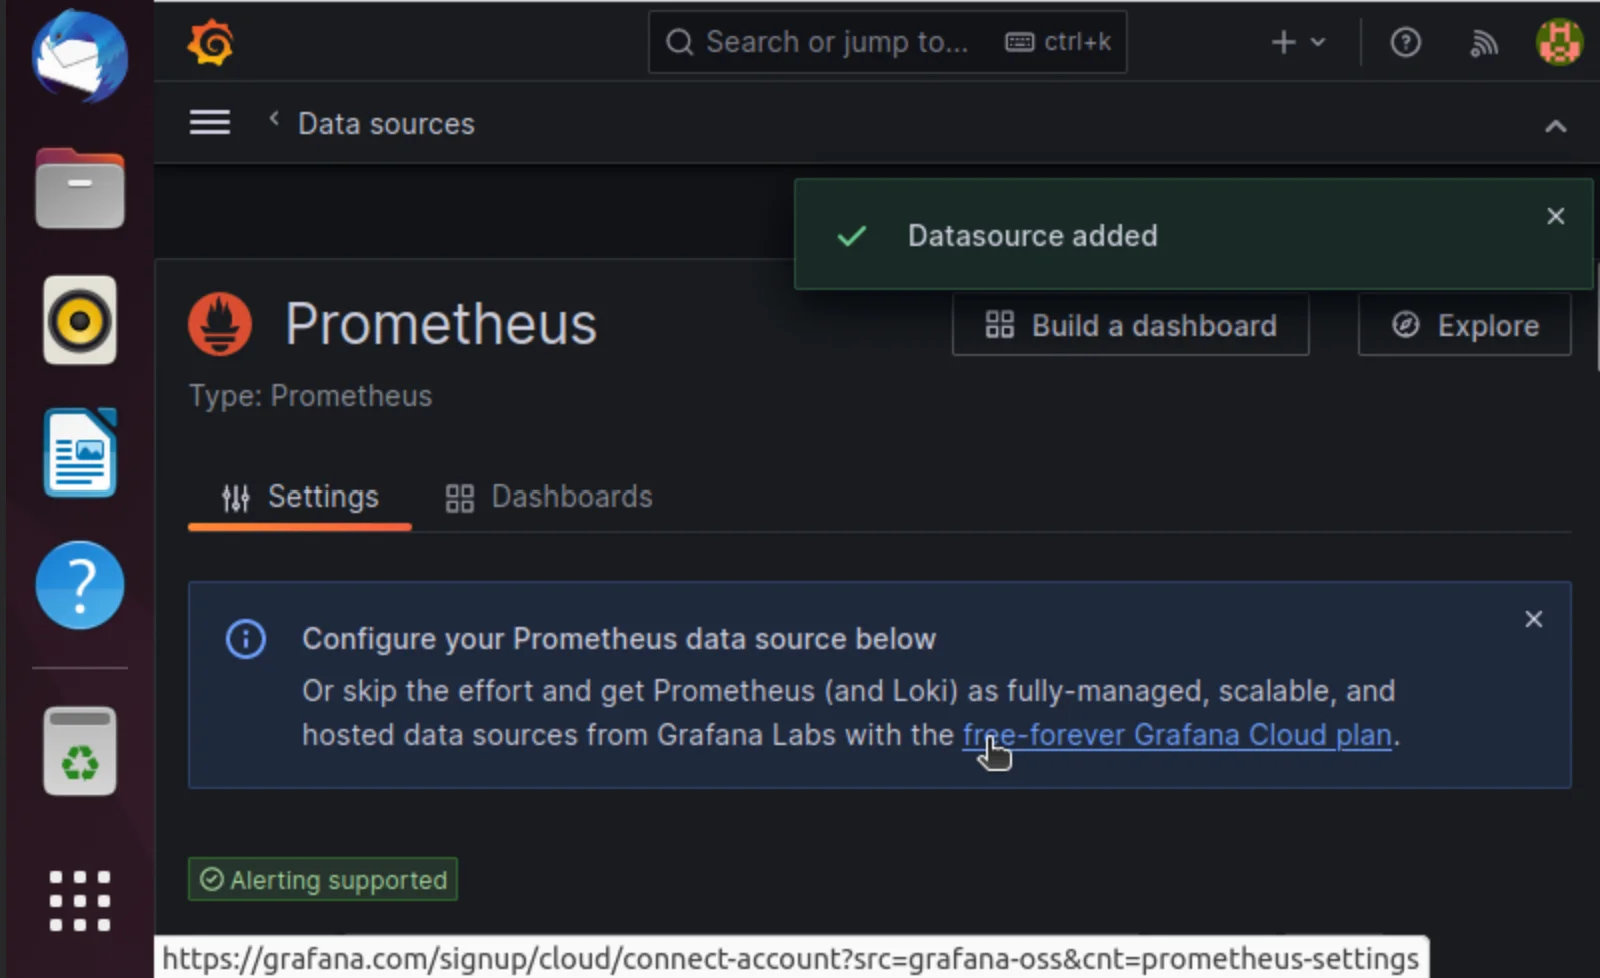Click the Grafana logo home icon
The width and height of the screenshot is (1600, 978).
[x=211, y=43]
